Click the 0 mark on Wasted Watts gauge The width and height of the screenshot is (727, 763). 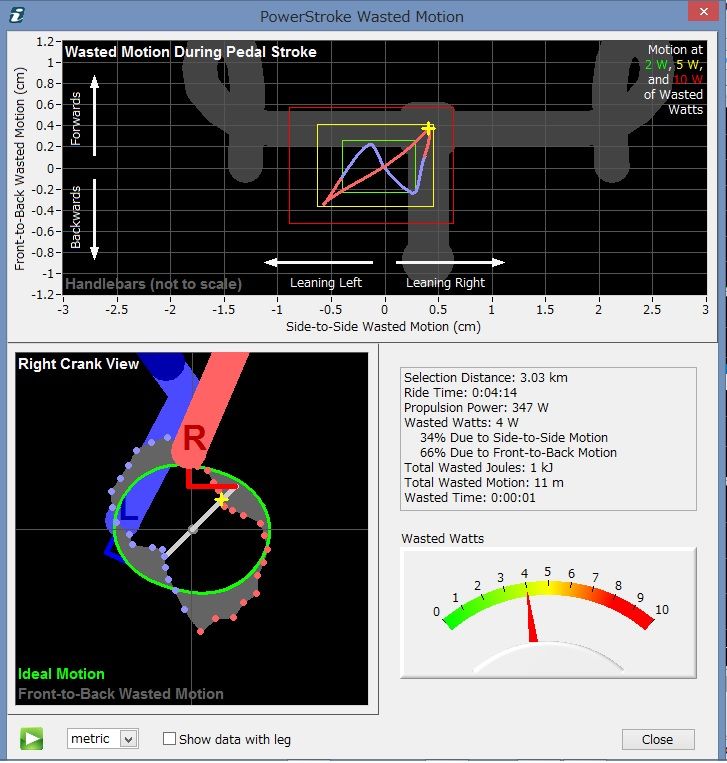coord(436,612)
